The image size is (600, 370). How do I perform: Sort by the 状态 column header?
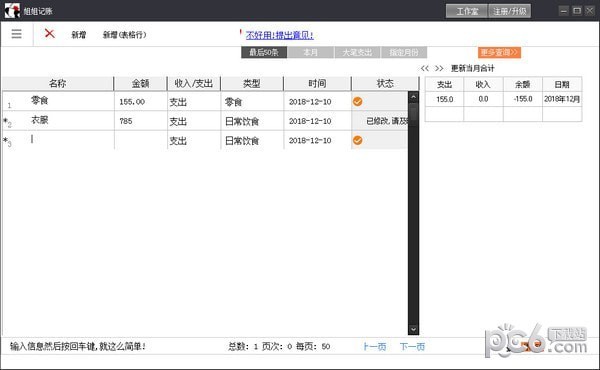point(385,83)
